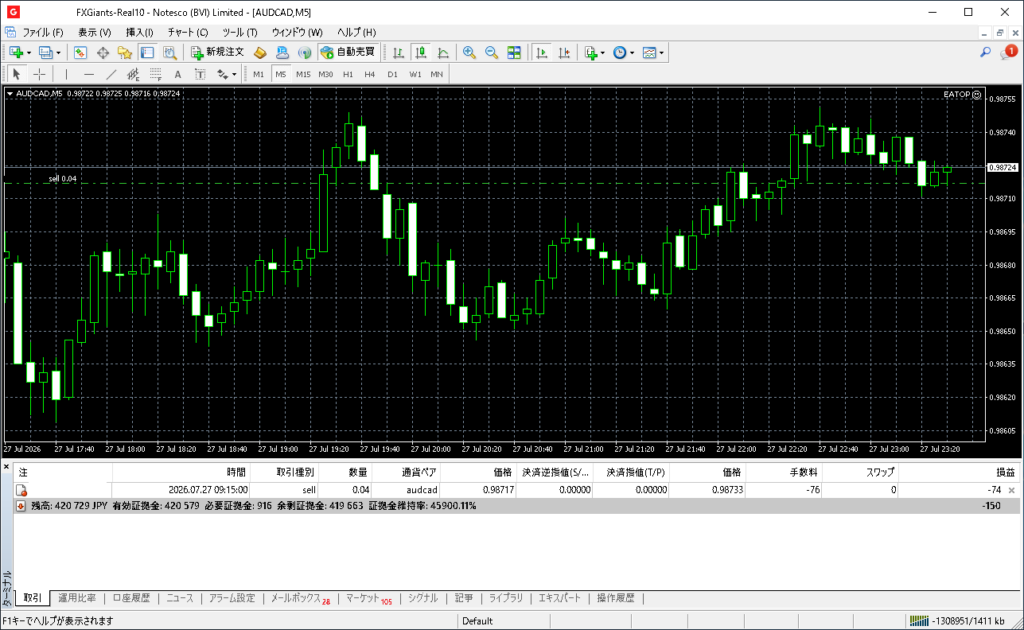Screen dimensions: 1024x630
Task: Open the tile windows icon
Action: (x=514, y=53)
